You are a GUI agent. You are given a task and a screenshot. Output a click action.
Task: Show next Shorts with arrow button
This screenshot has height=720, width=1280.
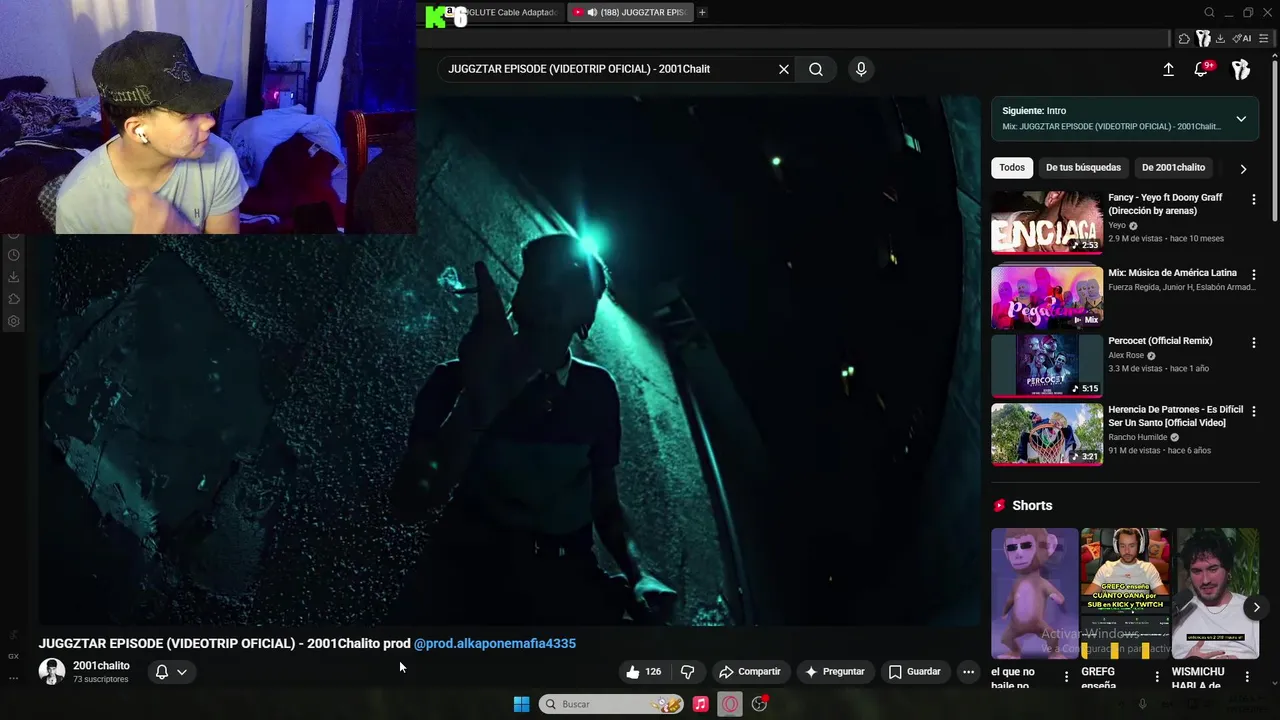click(1256, 607)
